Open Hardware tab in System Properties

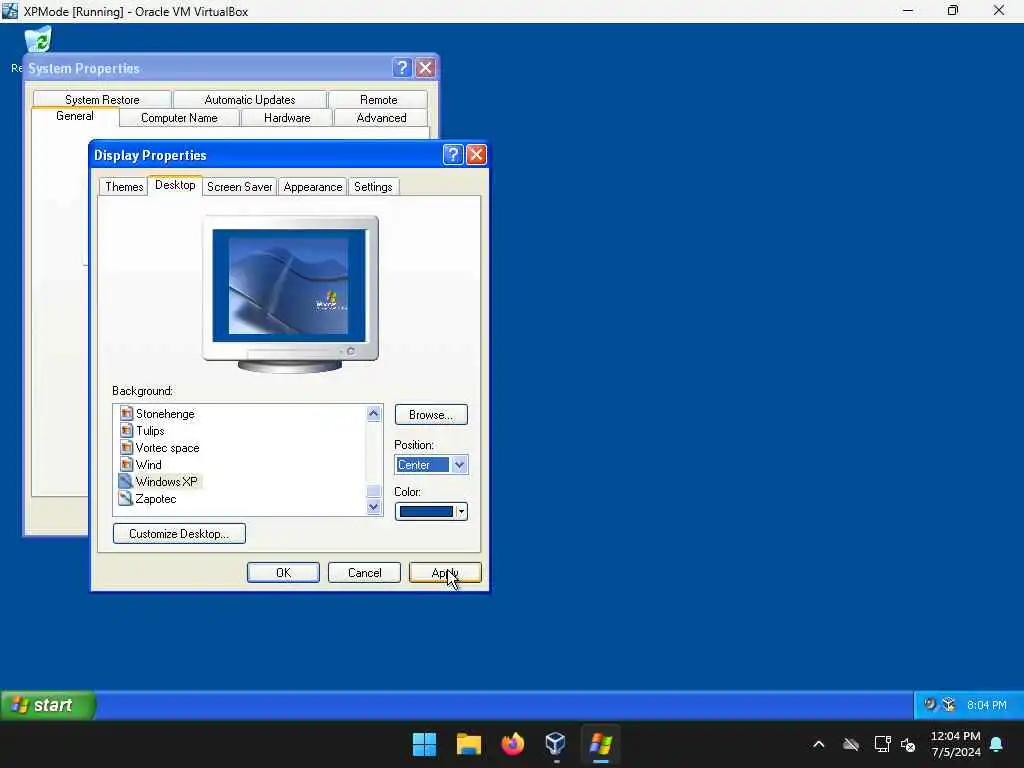click(287, 118)
